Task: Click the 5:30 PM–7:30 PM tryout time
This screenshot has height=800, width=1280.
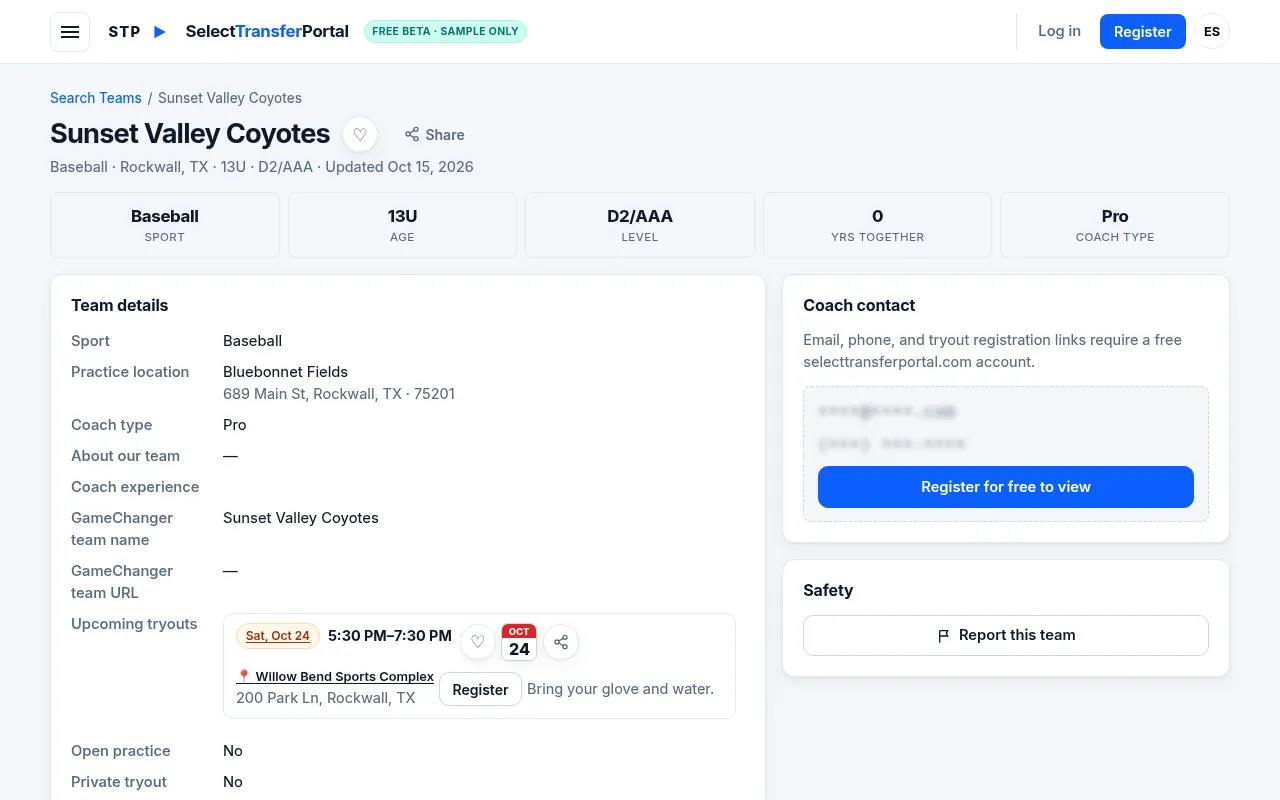Action: (x=390, y=636)
